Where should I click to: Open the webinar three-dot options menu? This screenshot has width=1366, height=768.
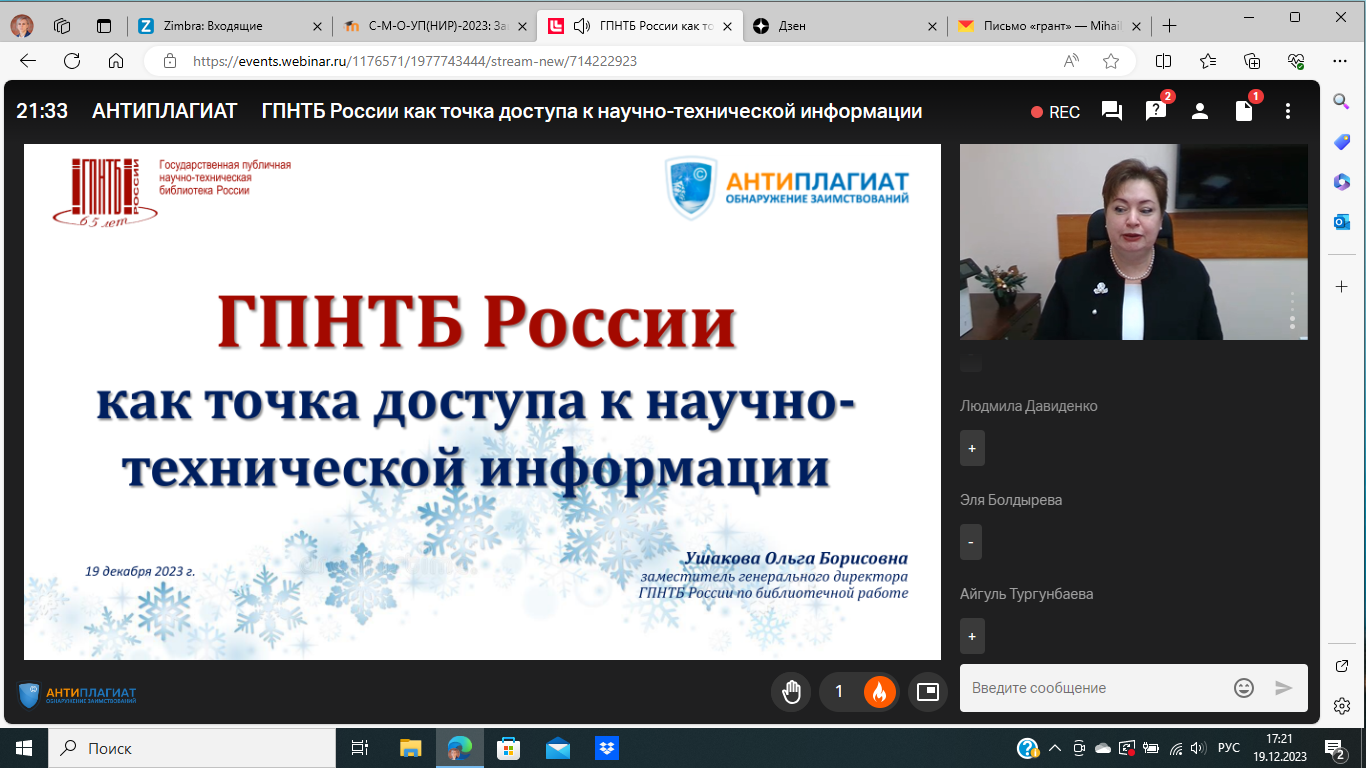(1288, 111)
